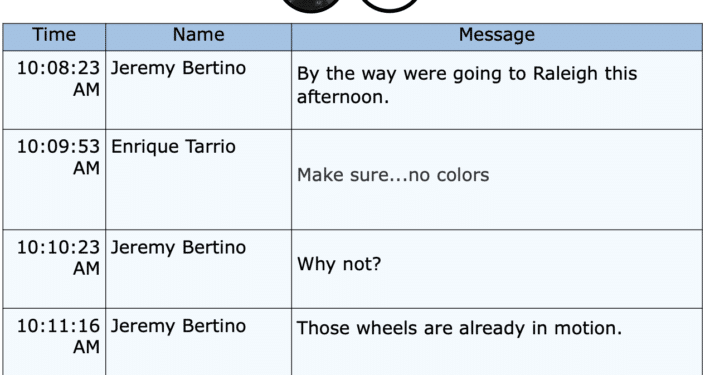Click the 'going to Raleigh this afternoon' message

pyautogui.click(x=467, y=85)
